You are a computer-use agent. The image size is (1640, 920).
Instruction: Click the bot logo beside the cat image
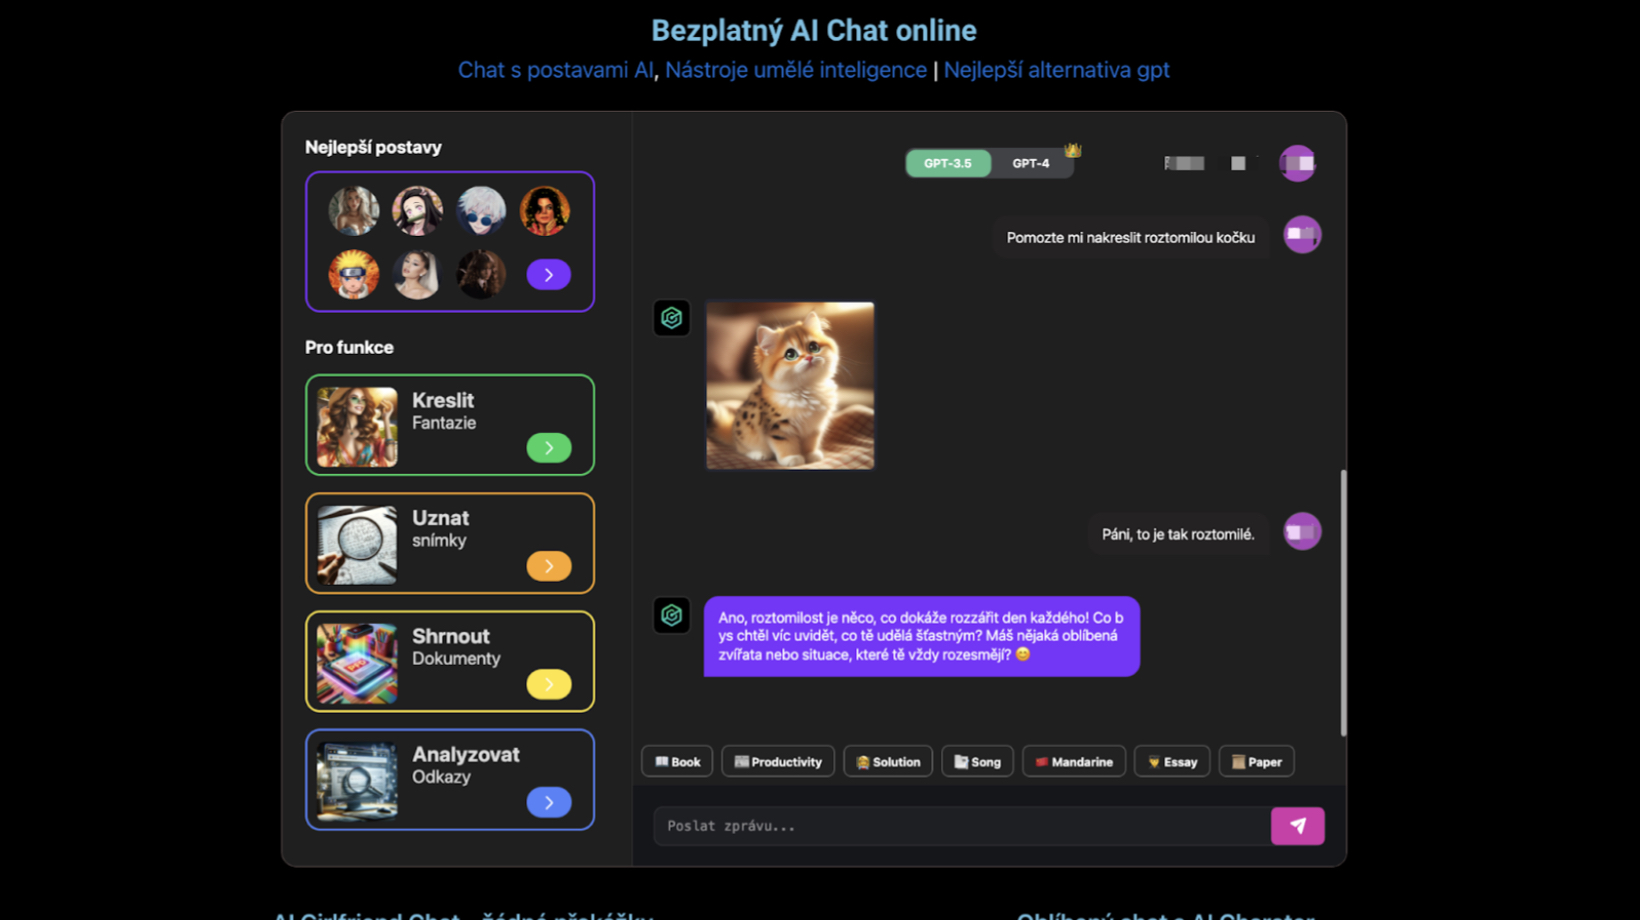coord(672,318)
